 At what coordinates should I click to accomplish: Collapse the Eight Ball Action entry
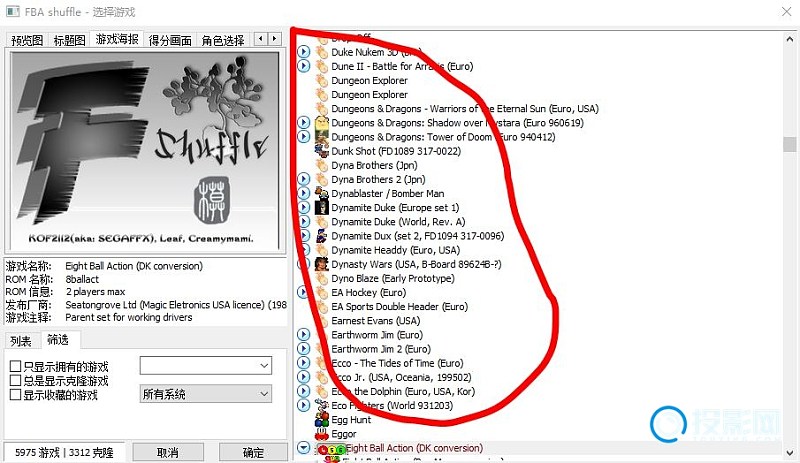coord(304,448)
